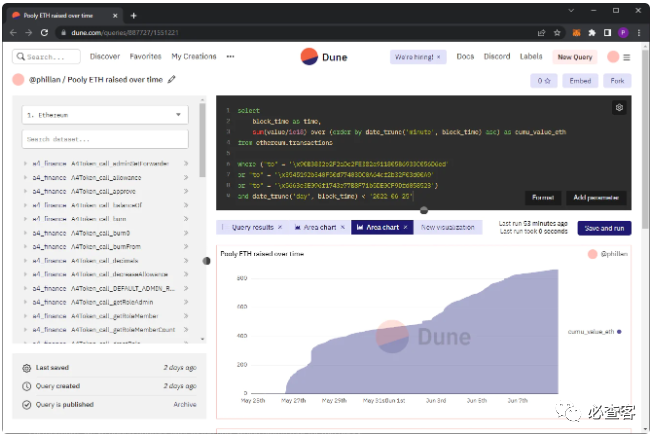The height and width of the screenshot is (440, 656).
Task: Expand A4Token_call_approve table
Action: point(25,192)
